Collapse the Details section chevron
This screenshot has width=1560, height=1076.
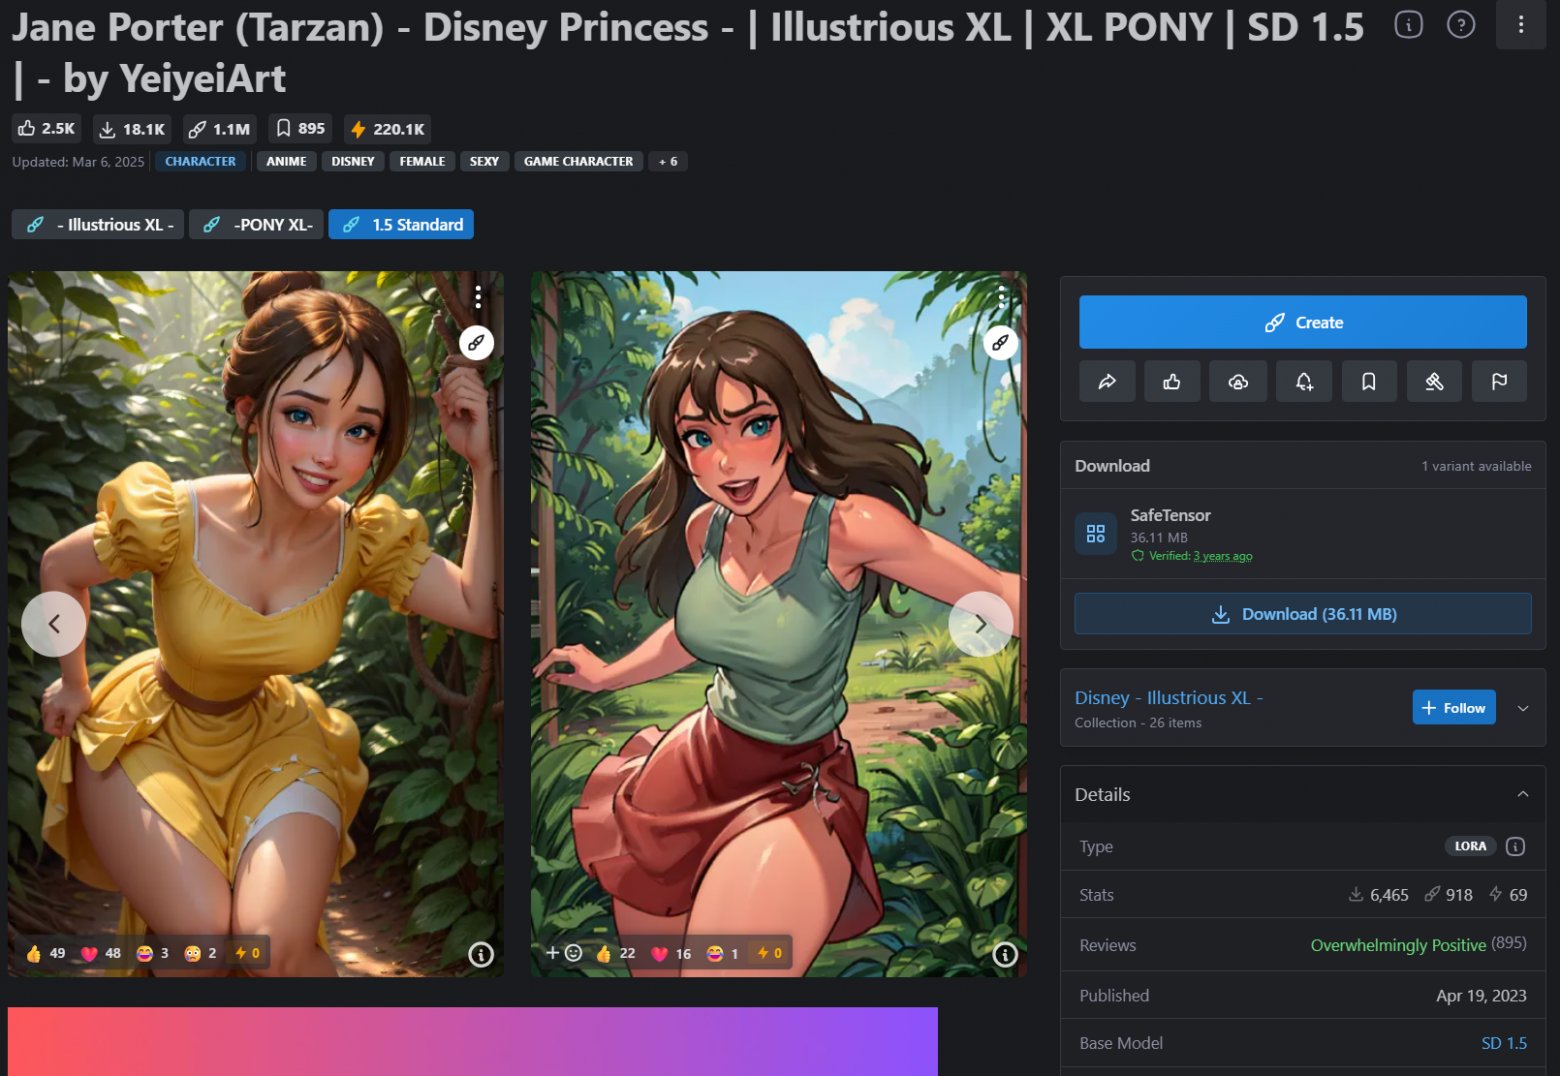point(1523,795)
